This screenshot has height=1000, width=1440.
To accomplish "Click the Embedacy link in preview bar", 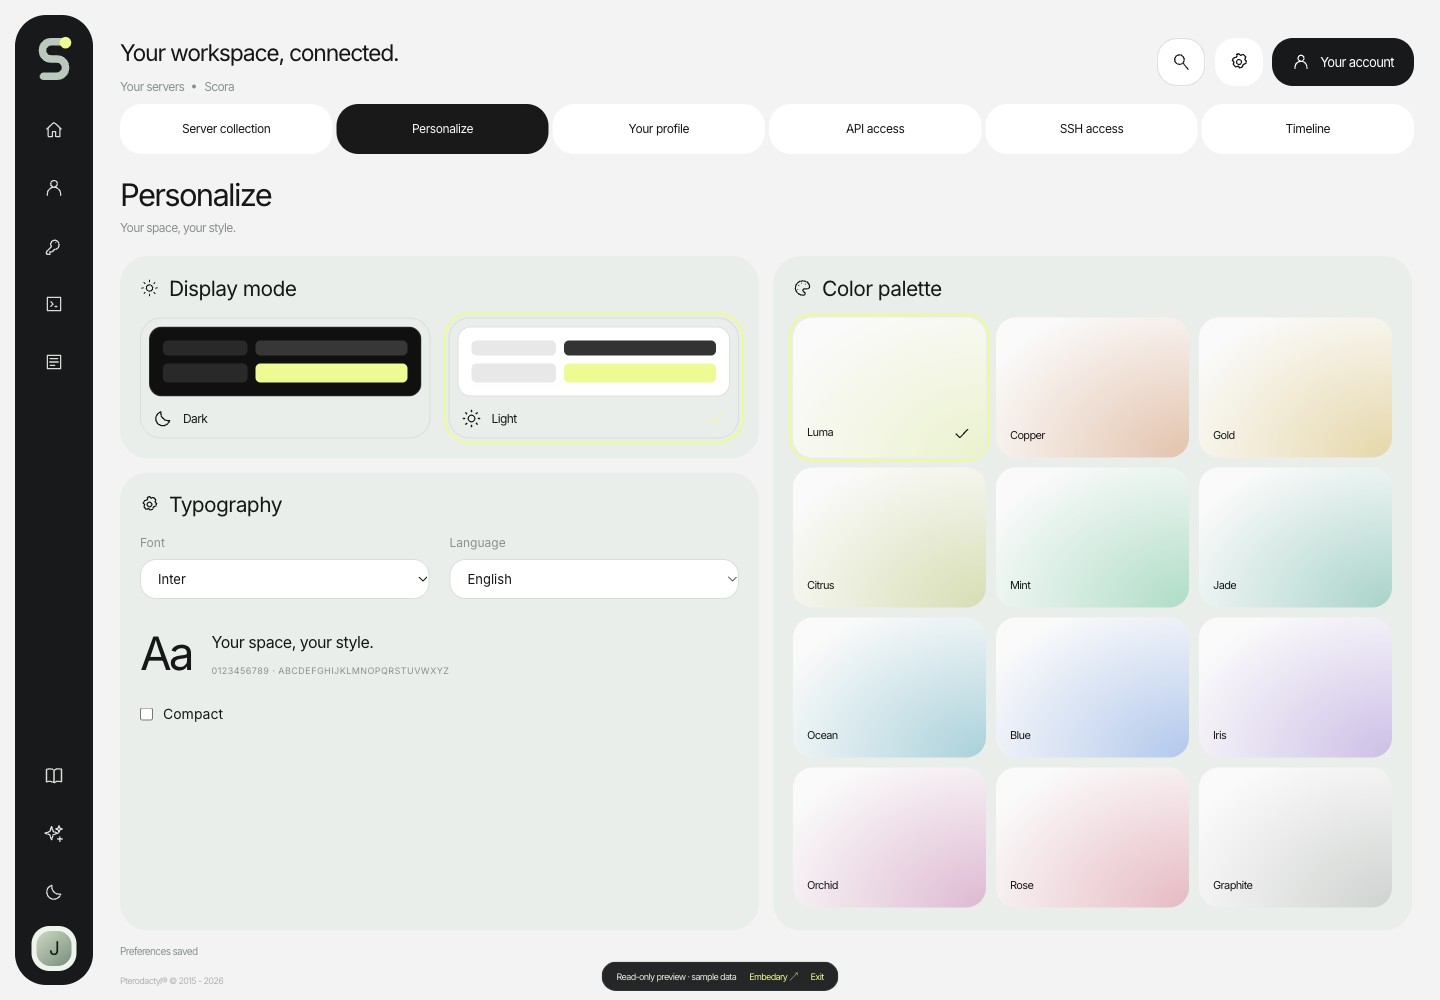I will [x=773, y=977].
